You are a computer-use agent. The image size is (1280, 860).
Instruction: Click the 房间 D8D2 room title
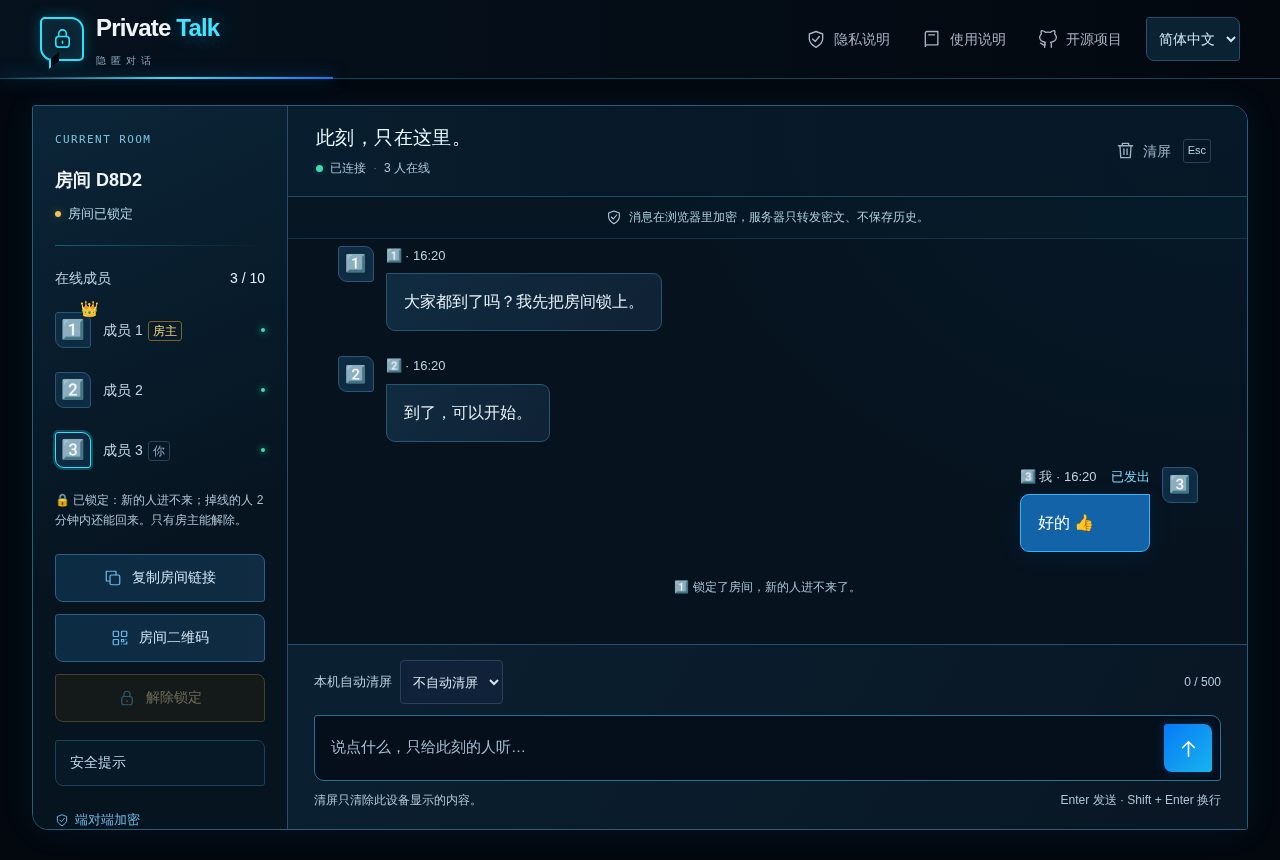(x=98, y=180)
